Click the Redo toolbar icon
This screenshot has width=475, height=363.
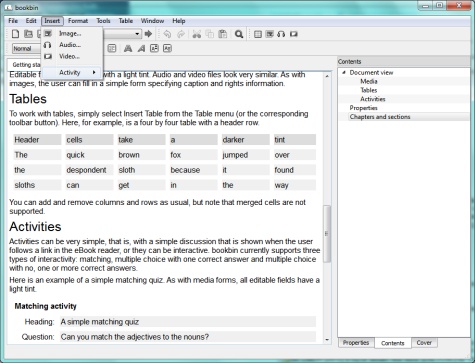[x=181, y=34]
